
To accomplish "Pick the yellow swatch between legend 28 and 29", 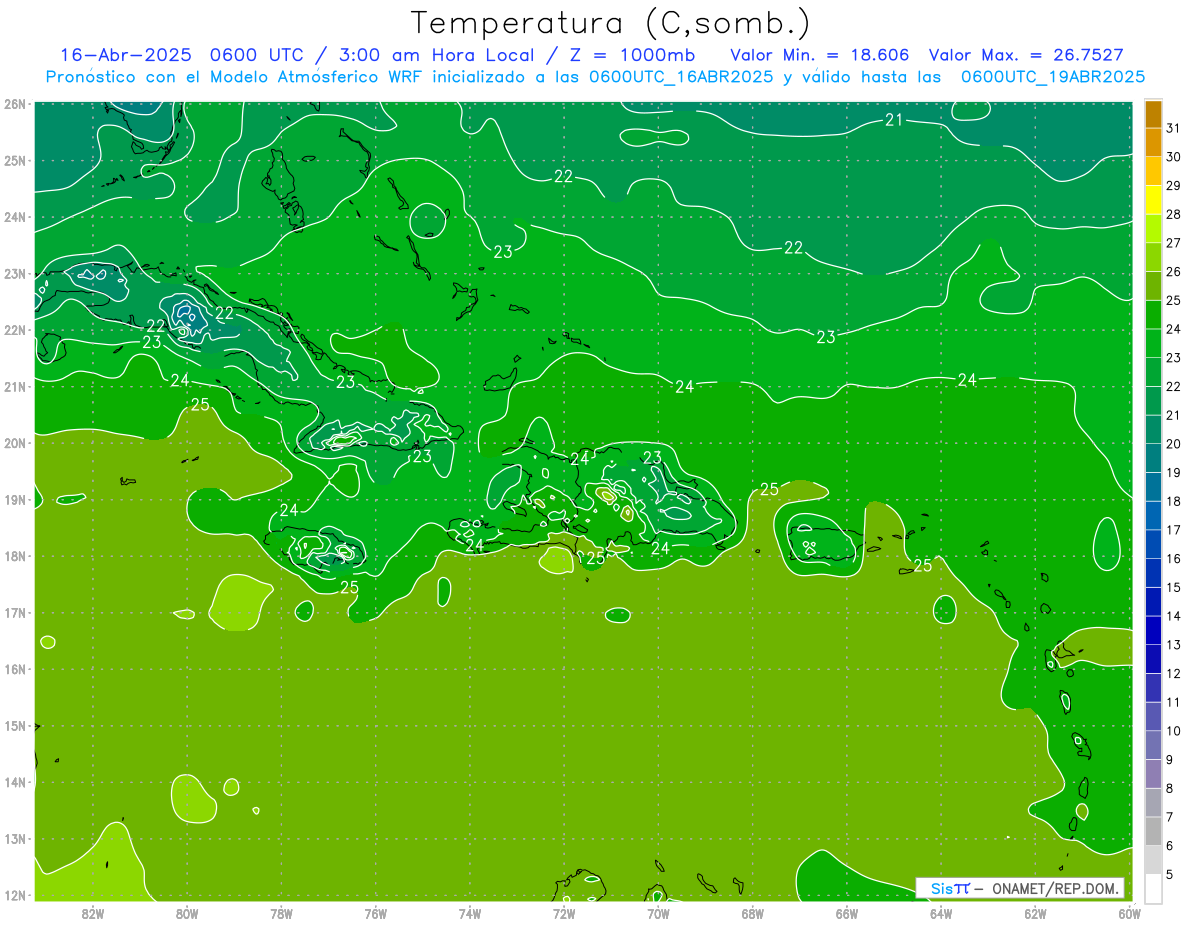I will [x=1154, y=200].
